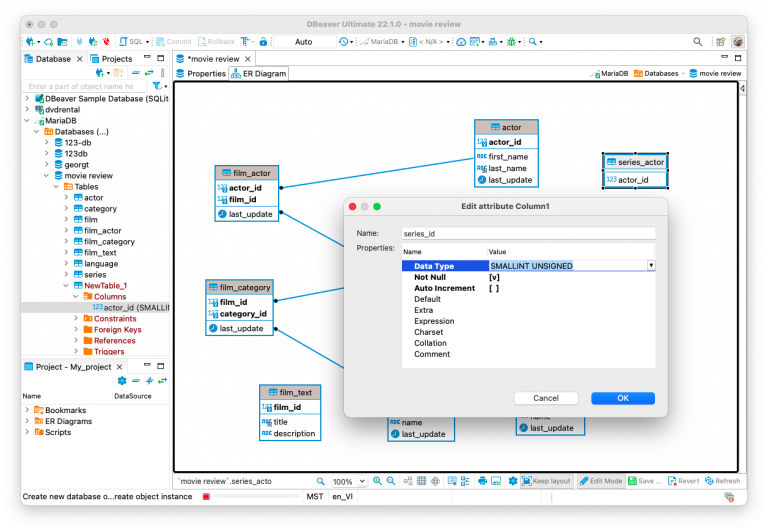This screenshot has width=768, height=531.
Task: Select the Comment property row
Action: pos(528,354)
